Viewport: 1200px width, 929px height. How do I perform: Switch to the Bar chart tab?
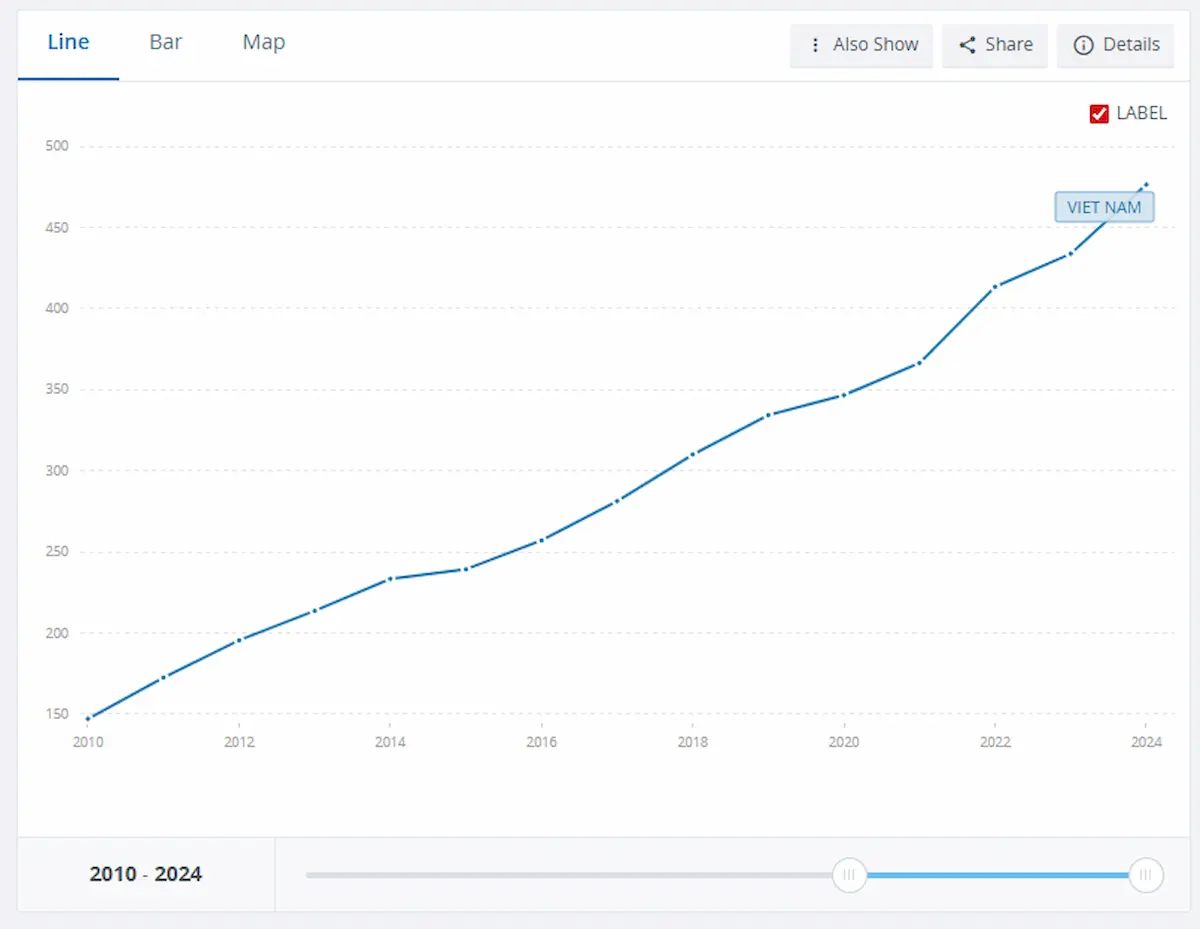[x=166, y=42]
